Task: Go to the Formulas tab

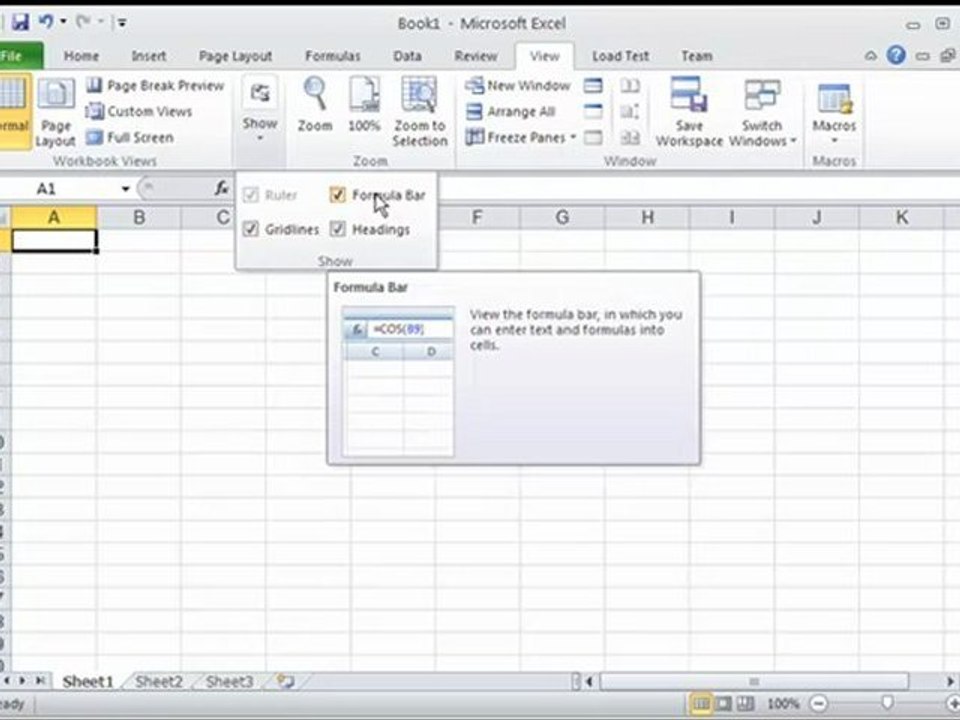Action: click(x=332, y=56)
